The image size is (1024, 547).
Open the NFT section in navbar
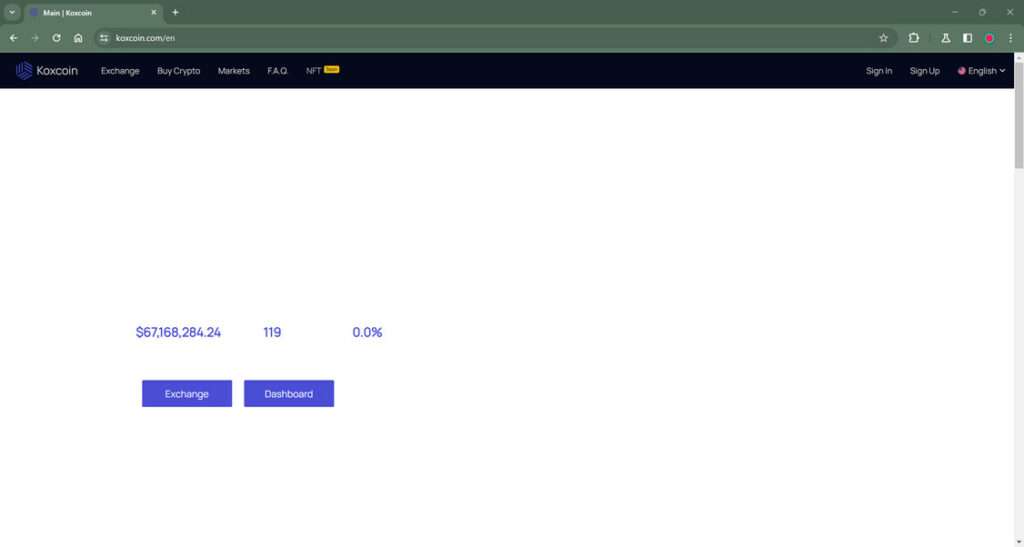322,70
